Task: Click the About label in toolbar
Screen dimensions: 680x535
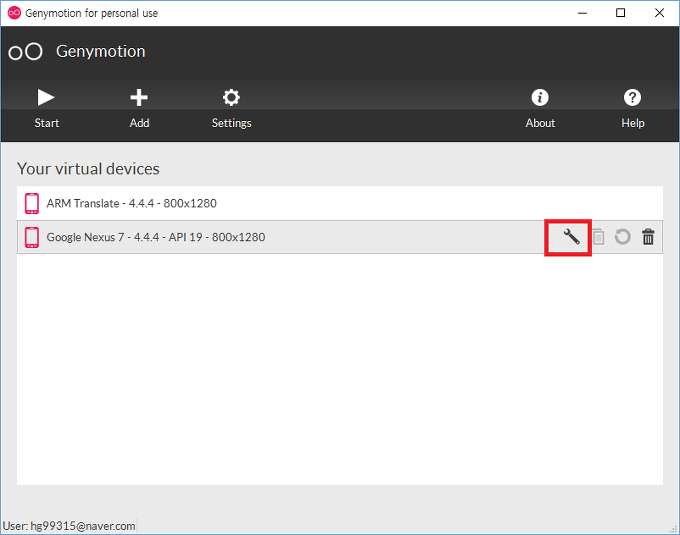Action: tap(540, 123)
